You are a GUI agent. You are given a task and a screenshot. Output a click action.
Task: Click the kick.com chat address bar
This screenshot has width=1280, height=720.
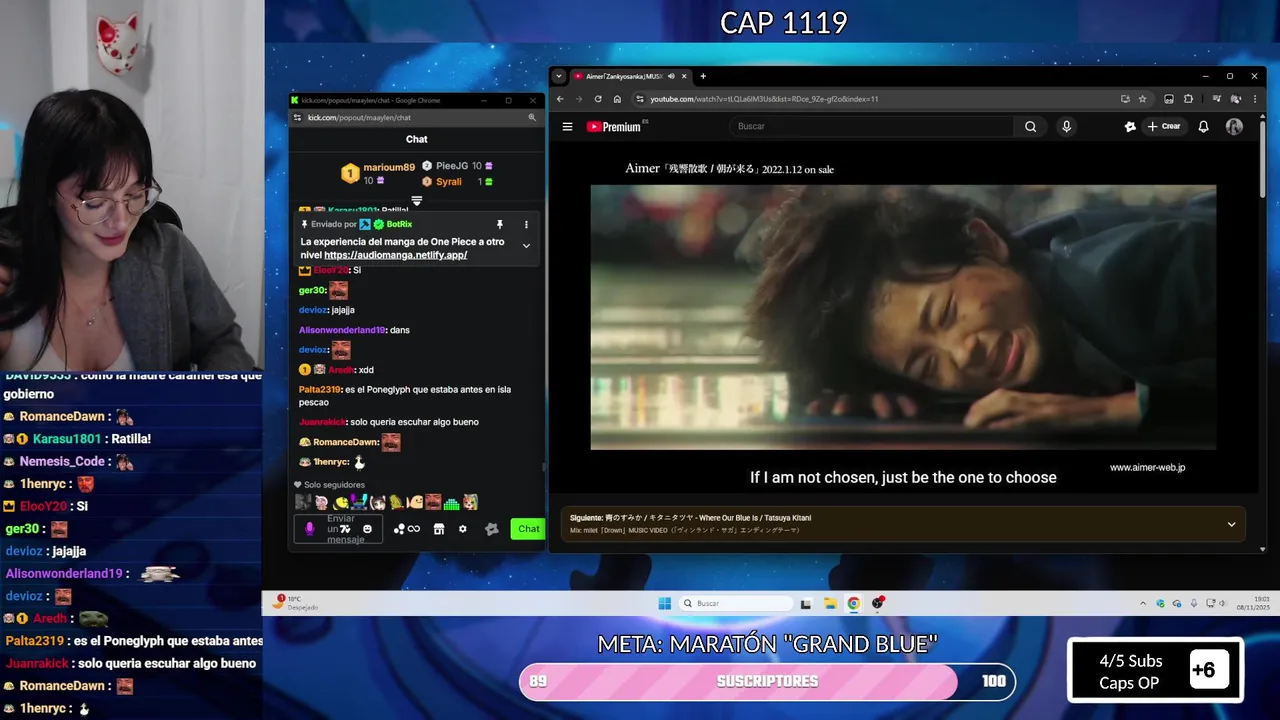tap(415, 118)
